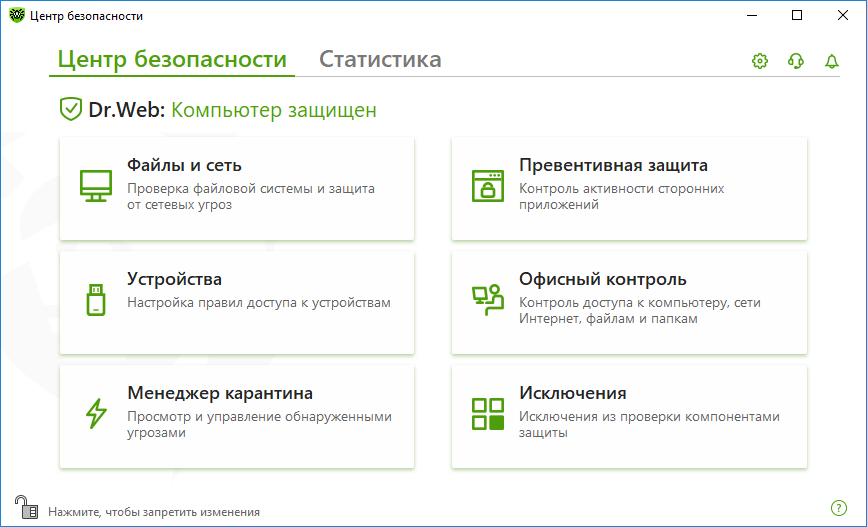The image size is (867, 527).
Task: Open the Исключения card title
Action: 572,393
